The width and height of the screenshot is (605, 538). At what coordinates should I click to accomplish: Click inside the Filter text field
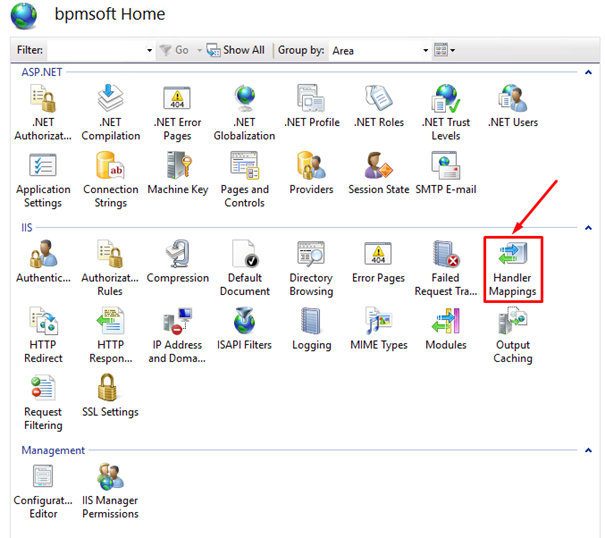(95, 50)
